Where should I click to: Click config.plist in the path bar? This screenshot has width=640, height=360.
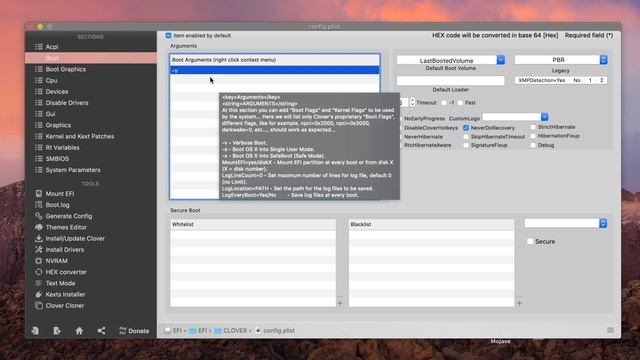click(275, 331)
